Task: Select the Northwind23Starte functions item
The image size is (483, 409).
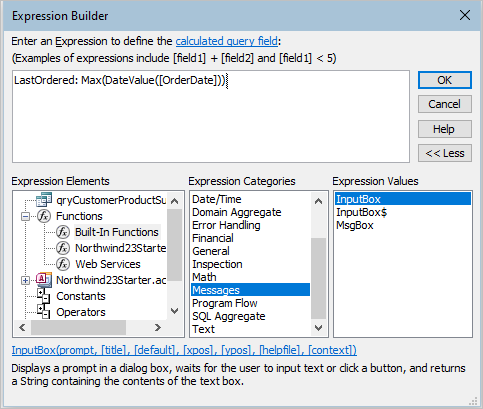Action: pyautogui.click(x=121, y=248)
